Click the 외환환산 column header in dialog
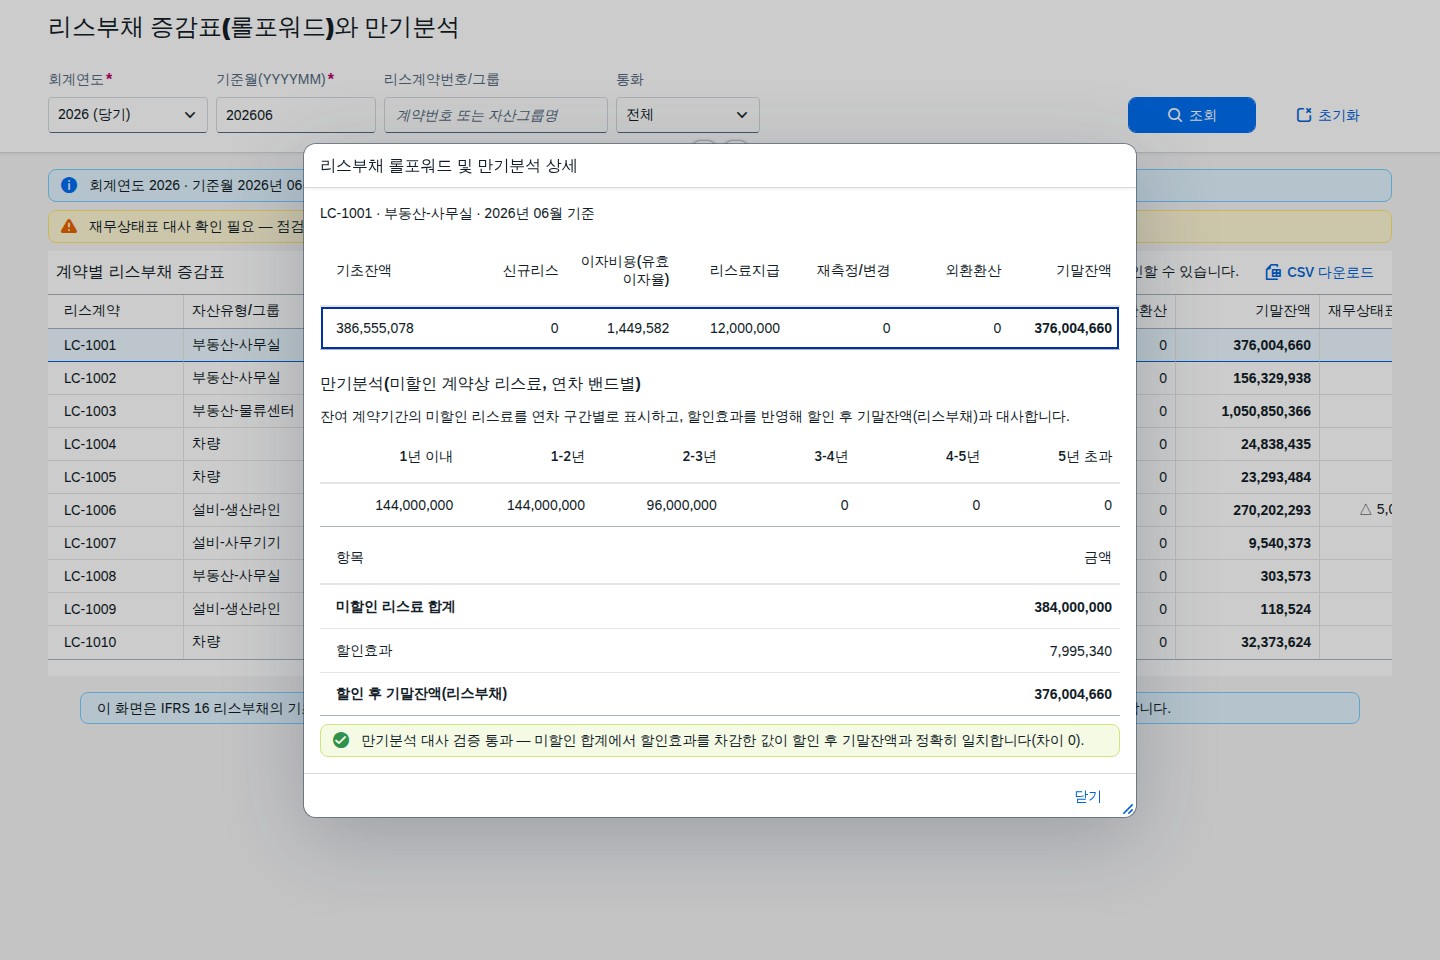Screen dimensions: 1440x960 pos(973,271)
